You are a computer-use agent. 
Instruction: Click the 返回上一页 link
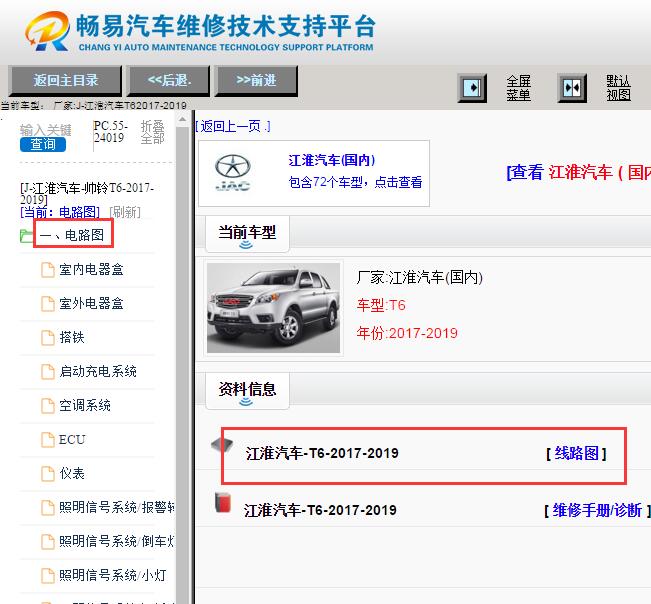coord(232,126)
